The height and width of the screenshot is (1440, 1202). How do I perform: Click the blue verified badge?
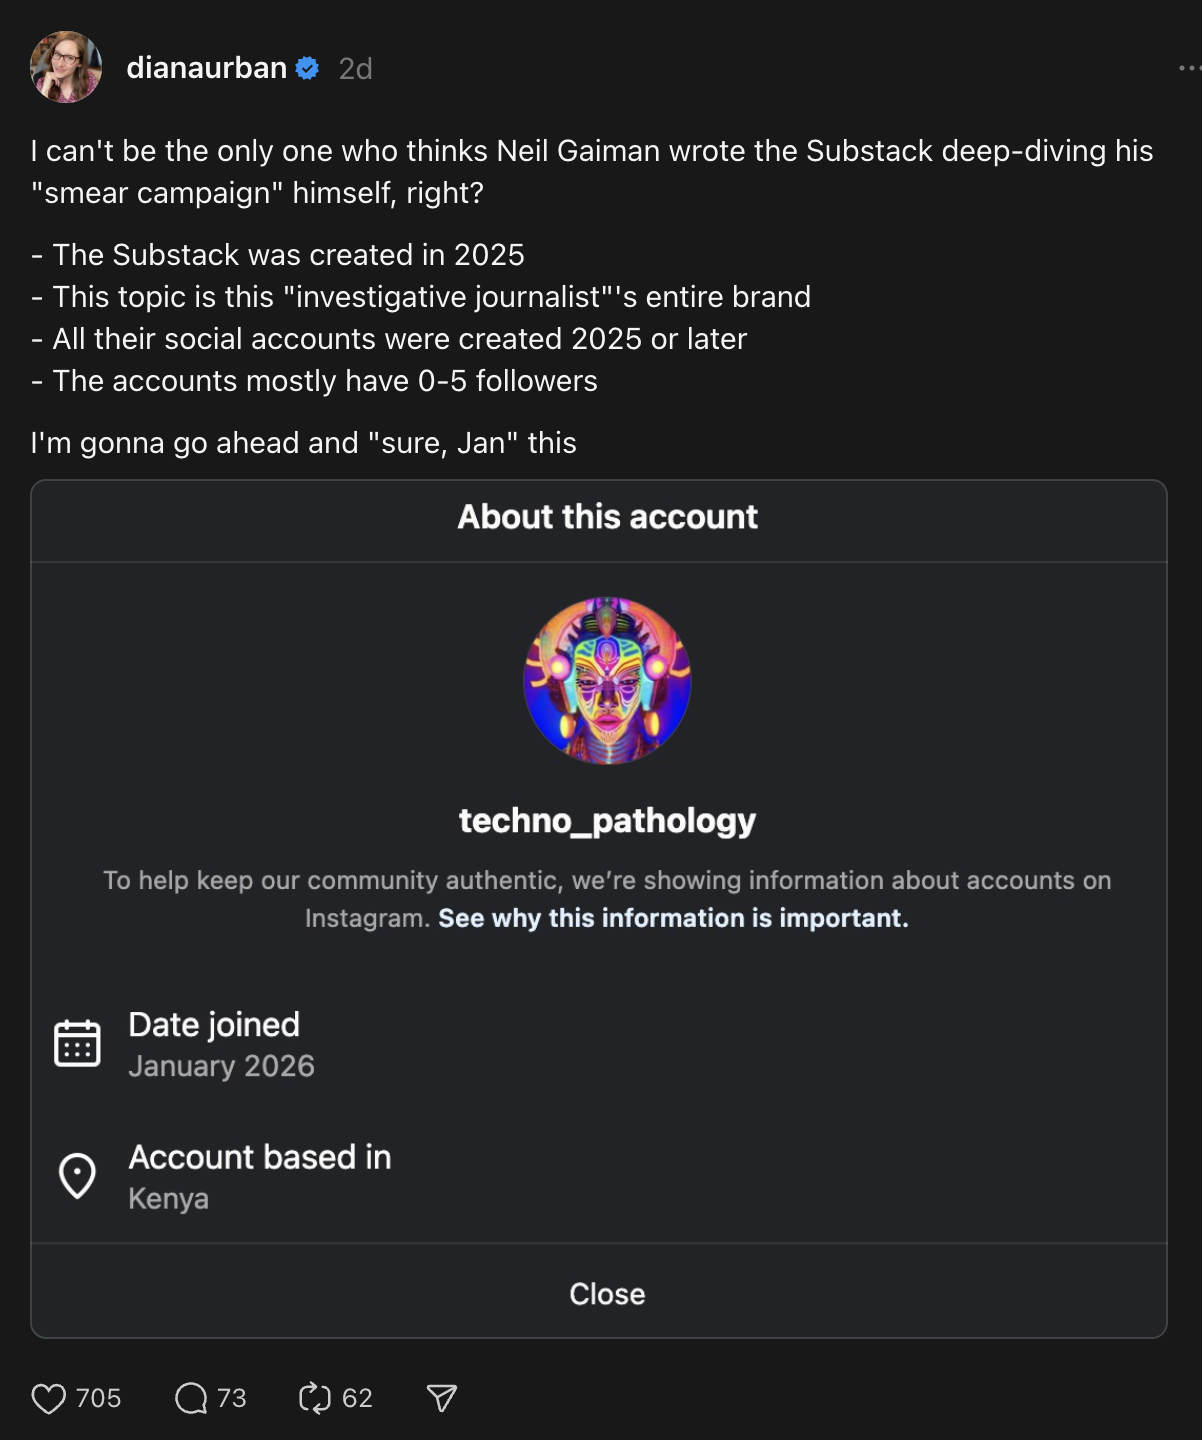pyautogui.click(x=308, y=68)
